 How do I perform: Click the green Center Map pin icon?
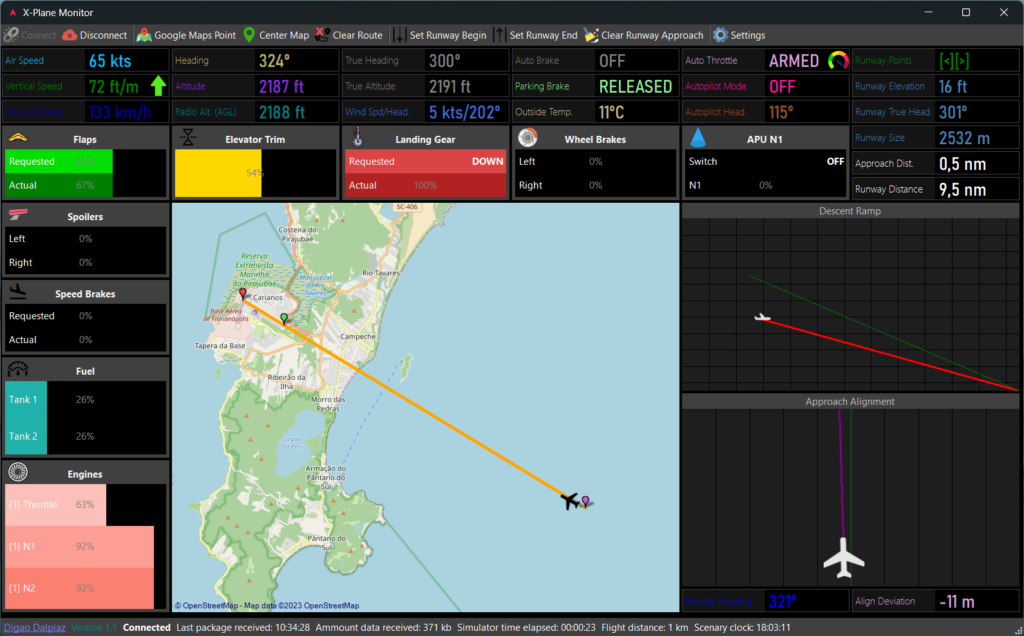click(249, 35)
